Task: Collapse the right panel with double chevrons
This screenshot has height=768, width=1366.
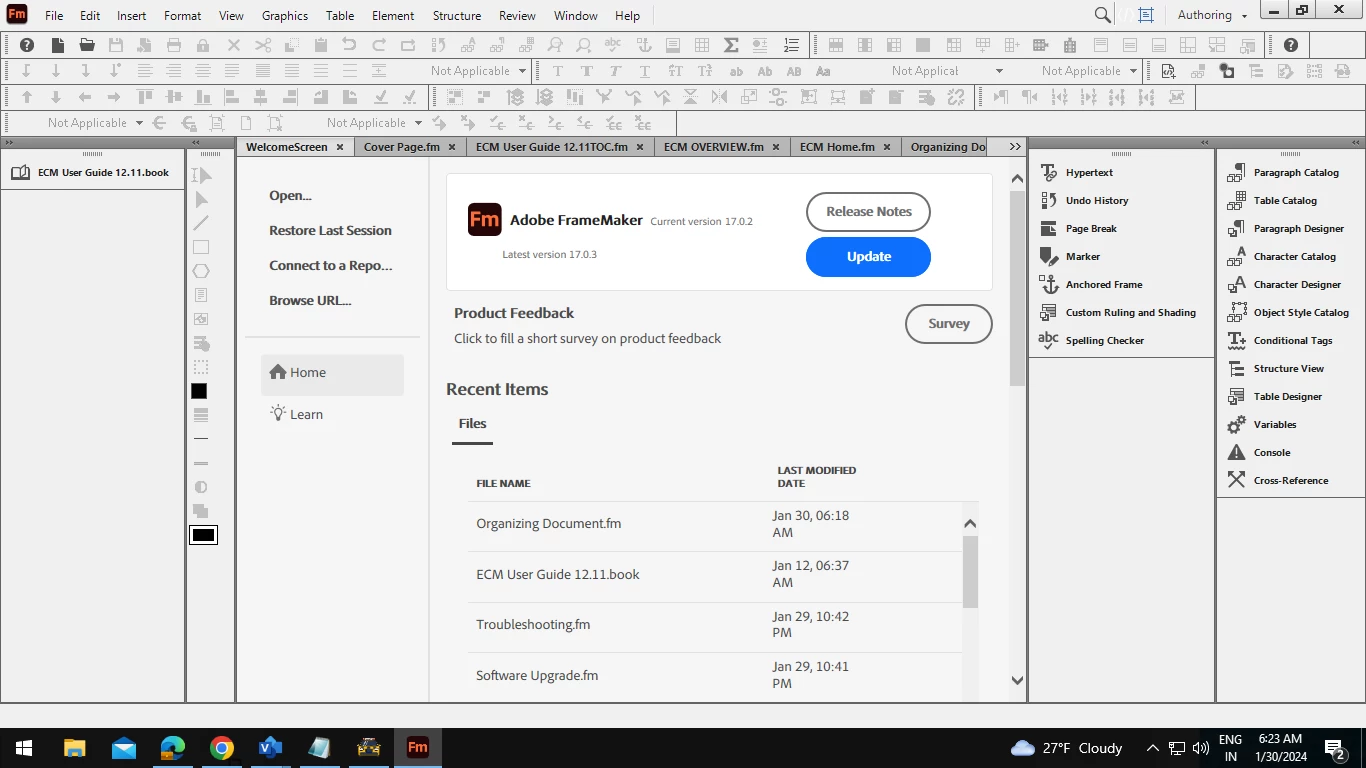Action: pos(1355,143)
